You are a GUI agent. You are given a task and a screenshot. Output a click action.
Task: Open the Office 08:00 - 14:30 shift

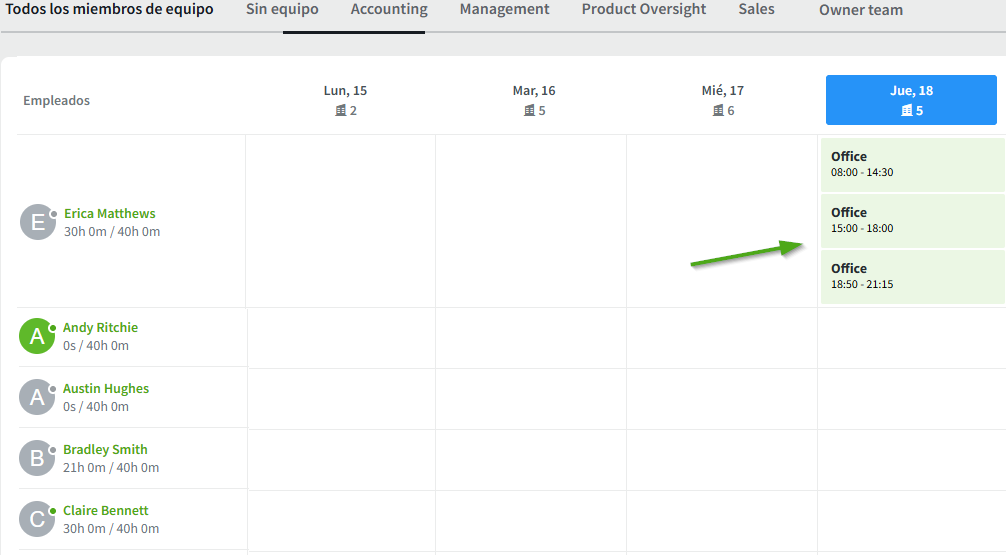pos(912,164)
